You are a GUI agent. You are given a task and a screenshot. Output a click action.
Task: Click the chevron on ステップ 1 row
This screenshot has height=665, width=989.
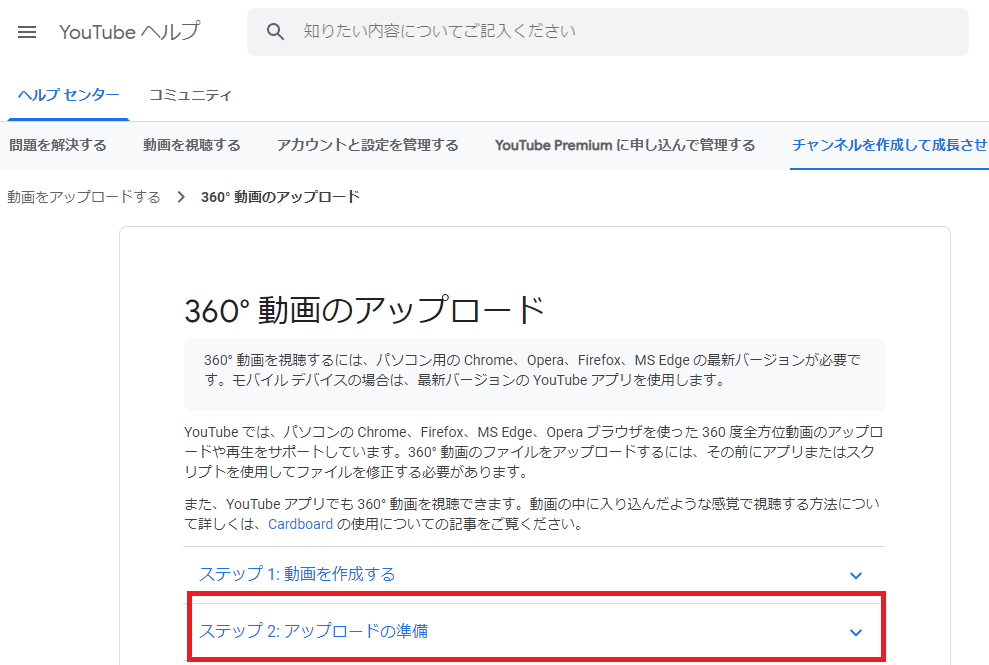tap(855, 575)
